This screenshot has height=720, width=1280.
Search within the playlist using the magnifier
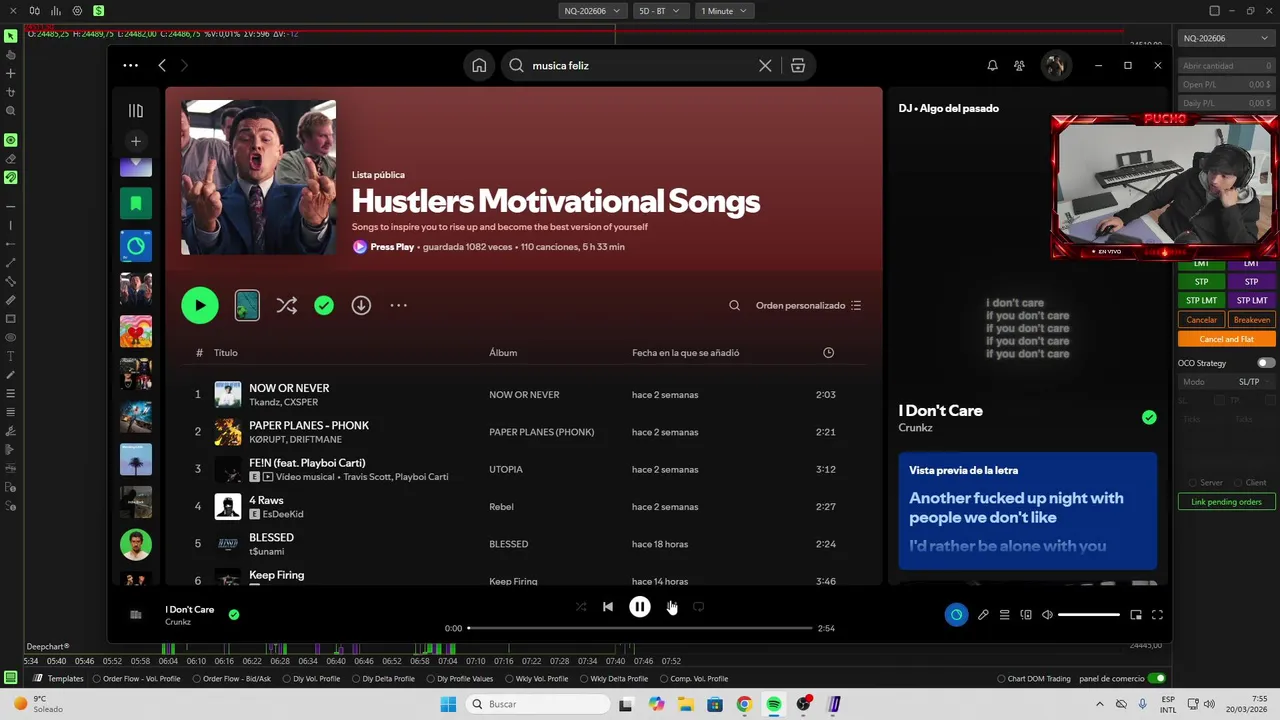735,305
